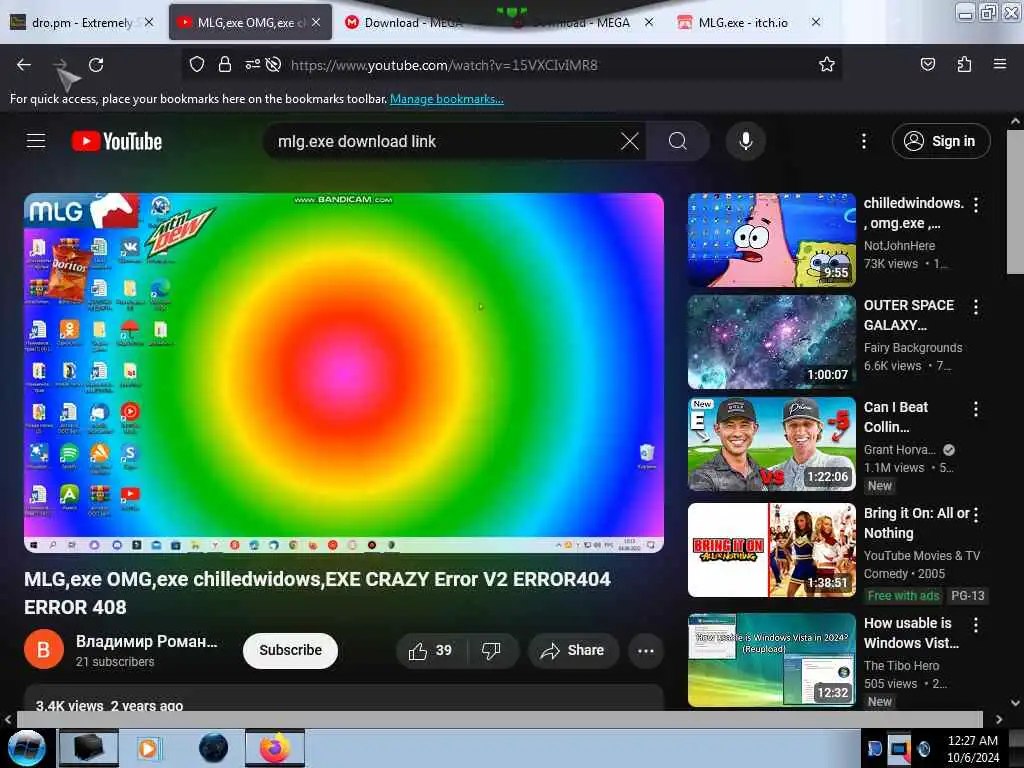Open the Firefox extensions puzzle icon
Image resolution: width=1024 pixels, height=768 pixels.
964,64
